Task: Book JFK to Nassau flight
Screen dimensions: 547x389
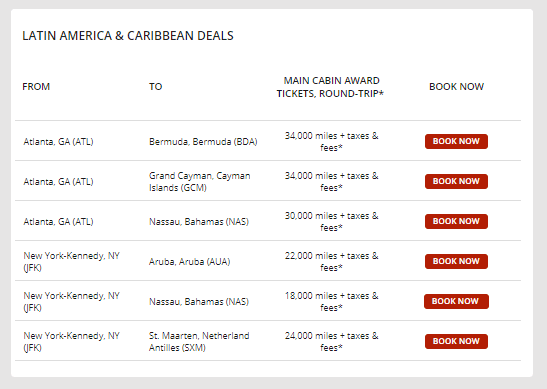Action: pyautogui.click(x=456, y=301)
